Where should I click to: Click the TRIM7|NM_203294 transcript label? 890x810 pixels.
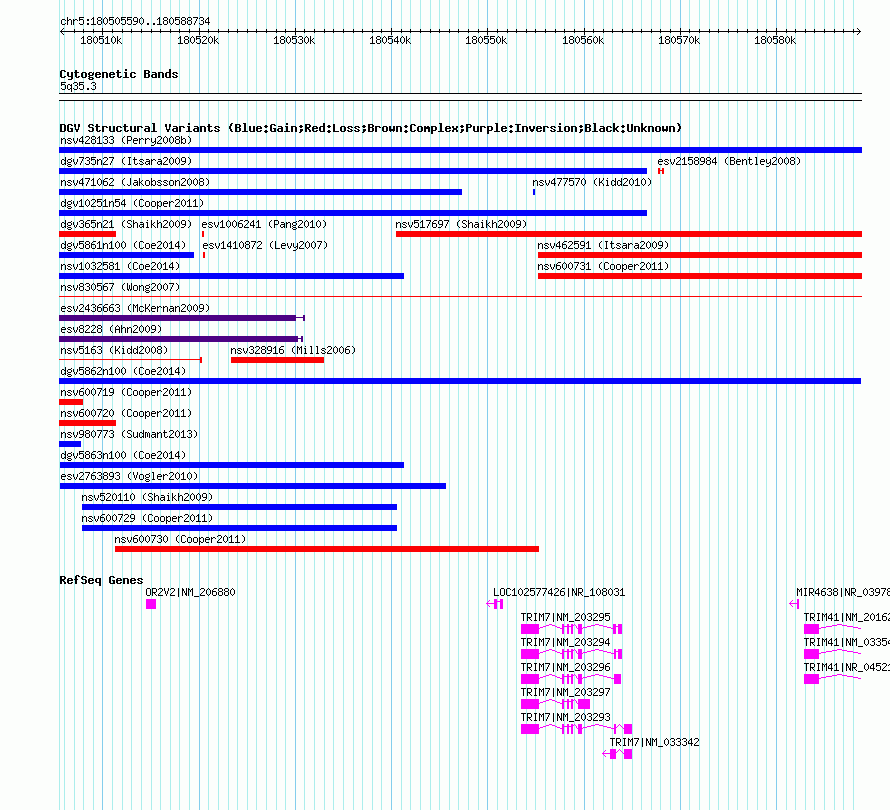pos(565,642)
